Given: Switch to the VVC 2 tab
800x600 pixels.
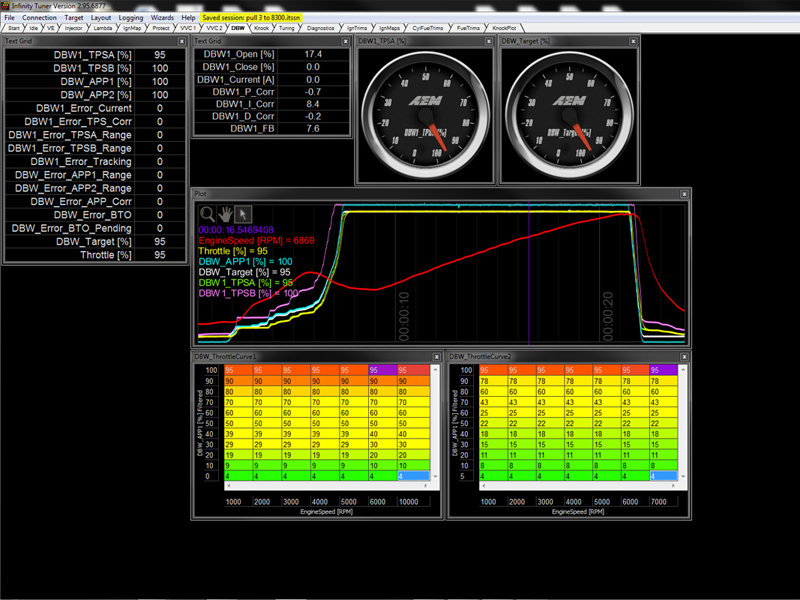Looking at the screenshot, I should pos(214,28).
